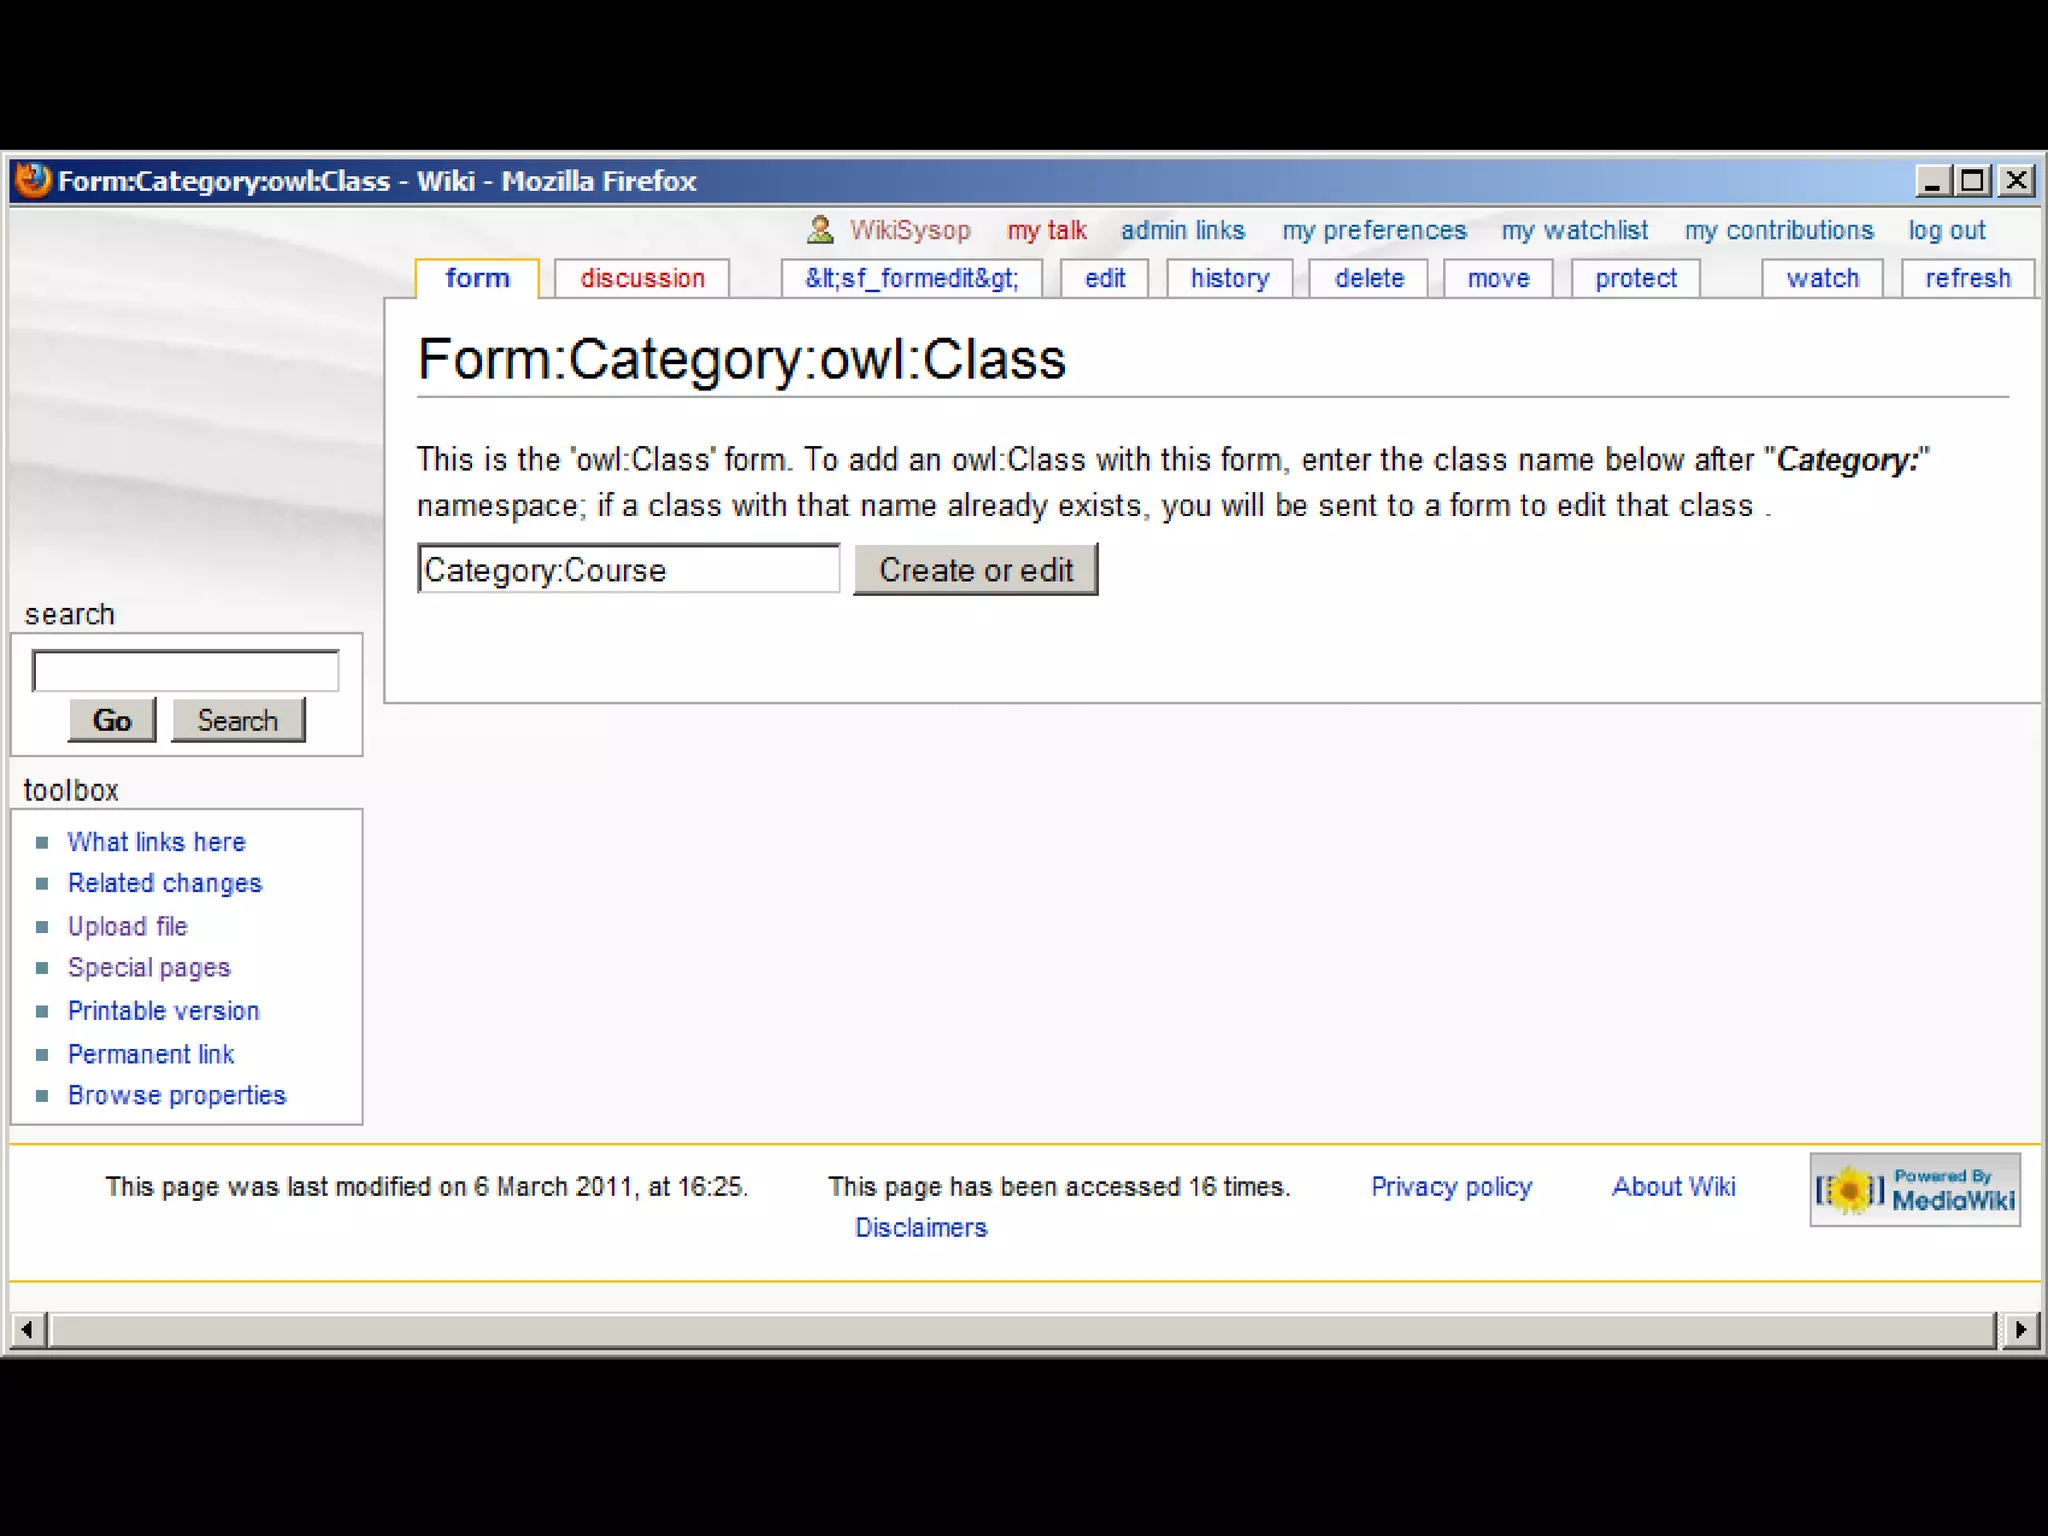The image size is (2048, 1536).
Task: Open the Browse properties link
Action: [x=177, y=1095]
